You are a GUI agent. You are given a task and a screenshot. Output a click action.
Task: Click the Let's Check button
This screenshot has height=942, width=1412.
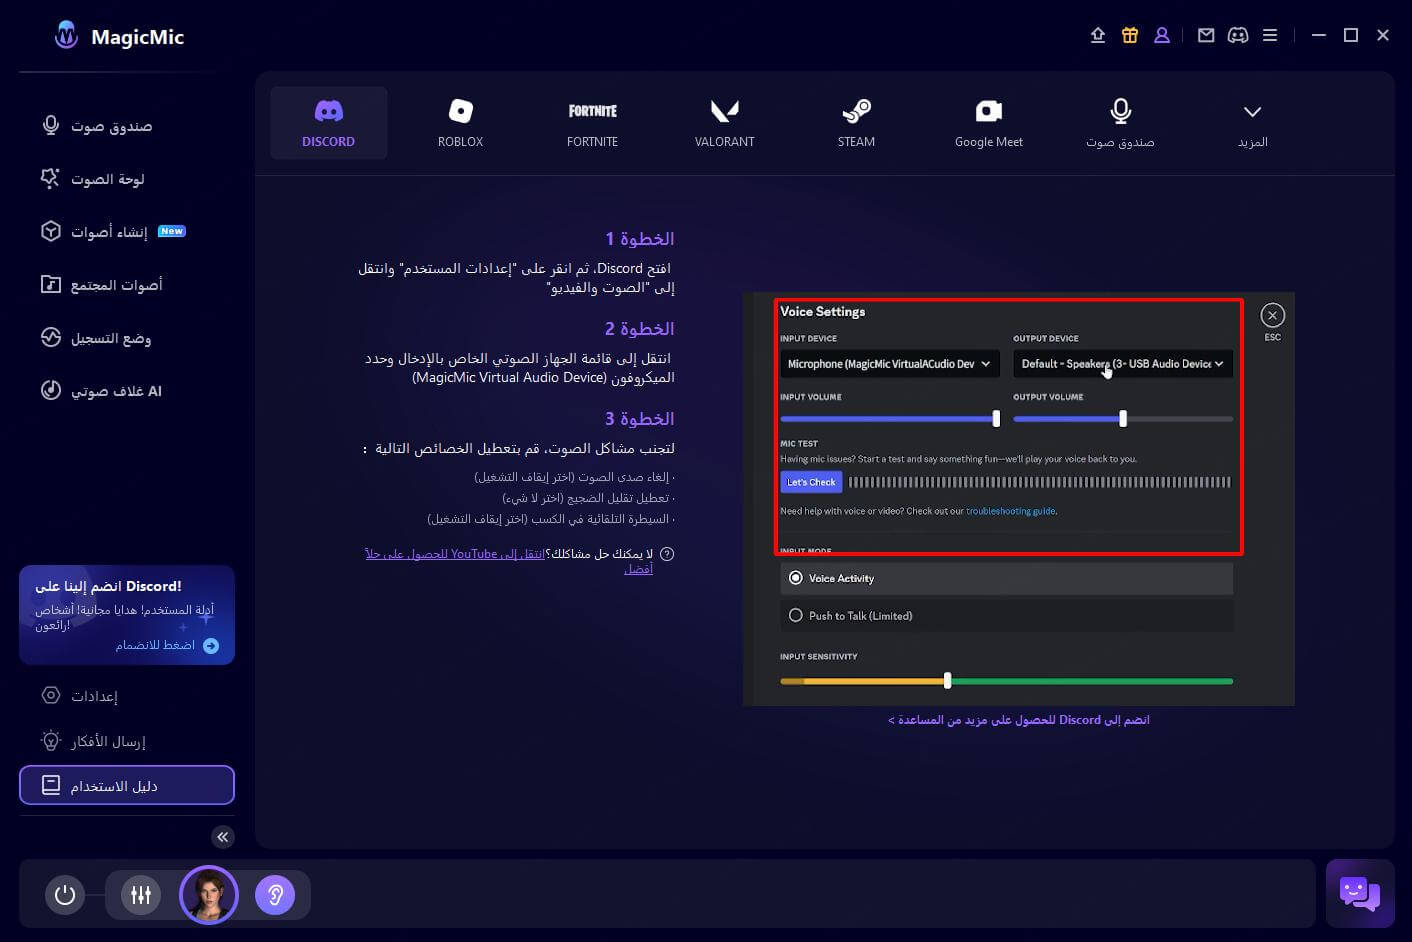pos(811,482)
